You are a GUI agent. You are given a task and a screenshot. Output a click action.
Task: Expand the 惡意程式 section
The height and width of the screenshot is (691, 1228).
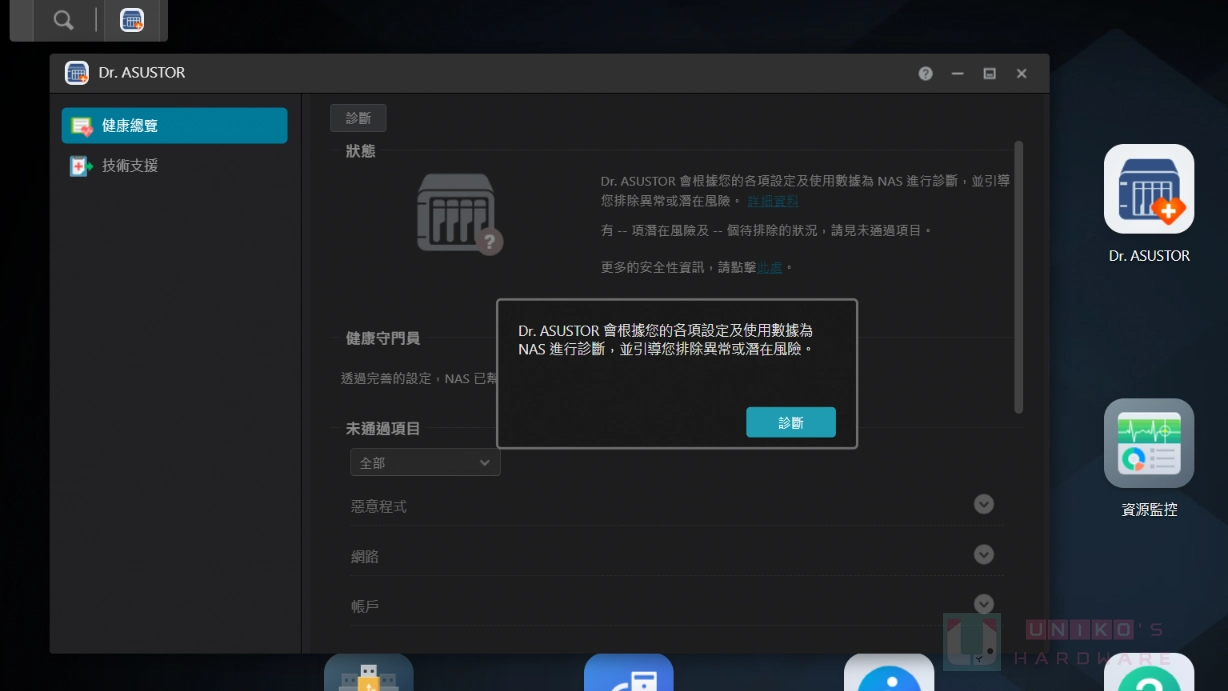[x=984, y=504]
